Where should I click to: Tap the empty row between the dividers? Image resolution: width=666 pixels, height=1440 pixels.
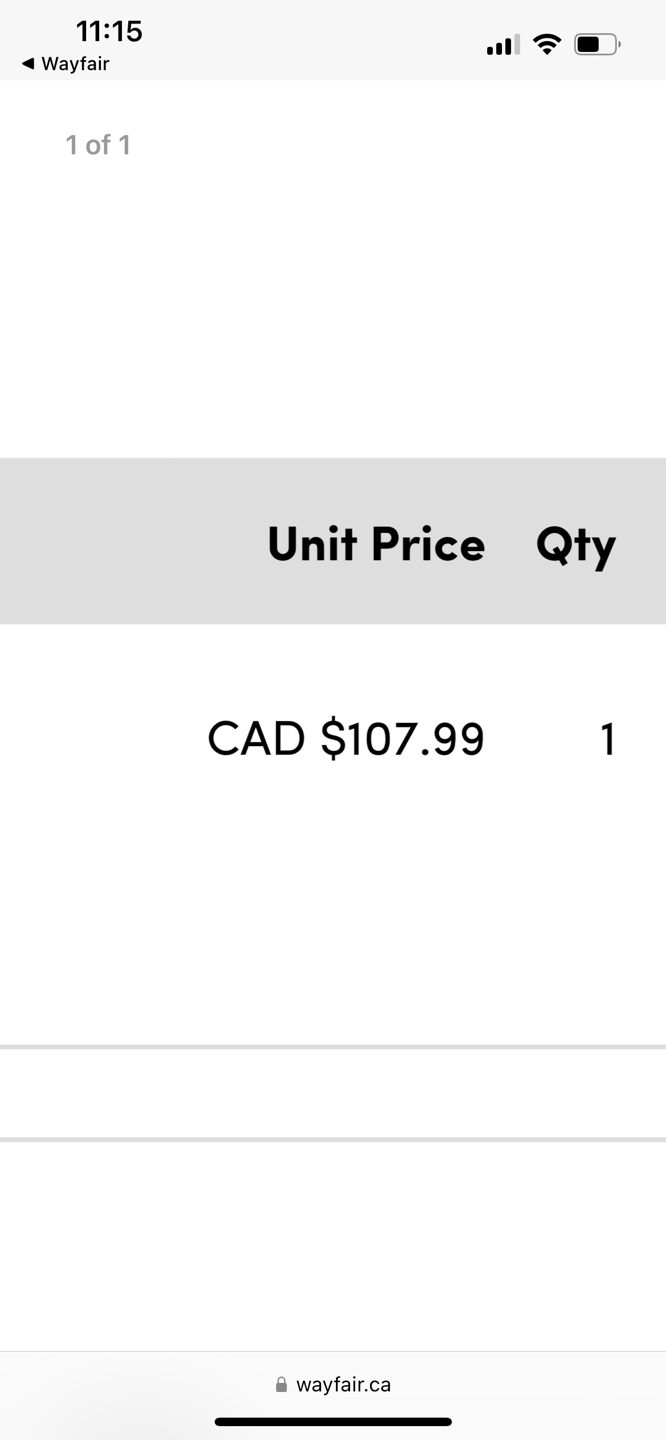[x=333, y=1093]
